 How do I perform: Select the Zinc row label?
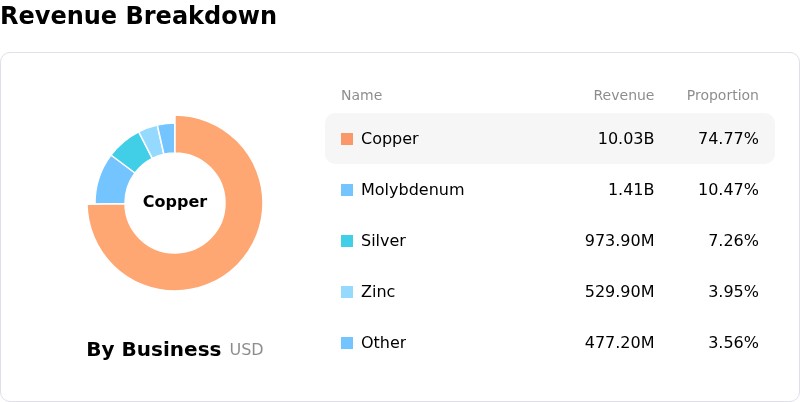tap(378, 291)
